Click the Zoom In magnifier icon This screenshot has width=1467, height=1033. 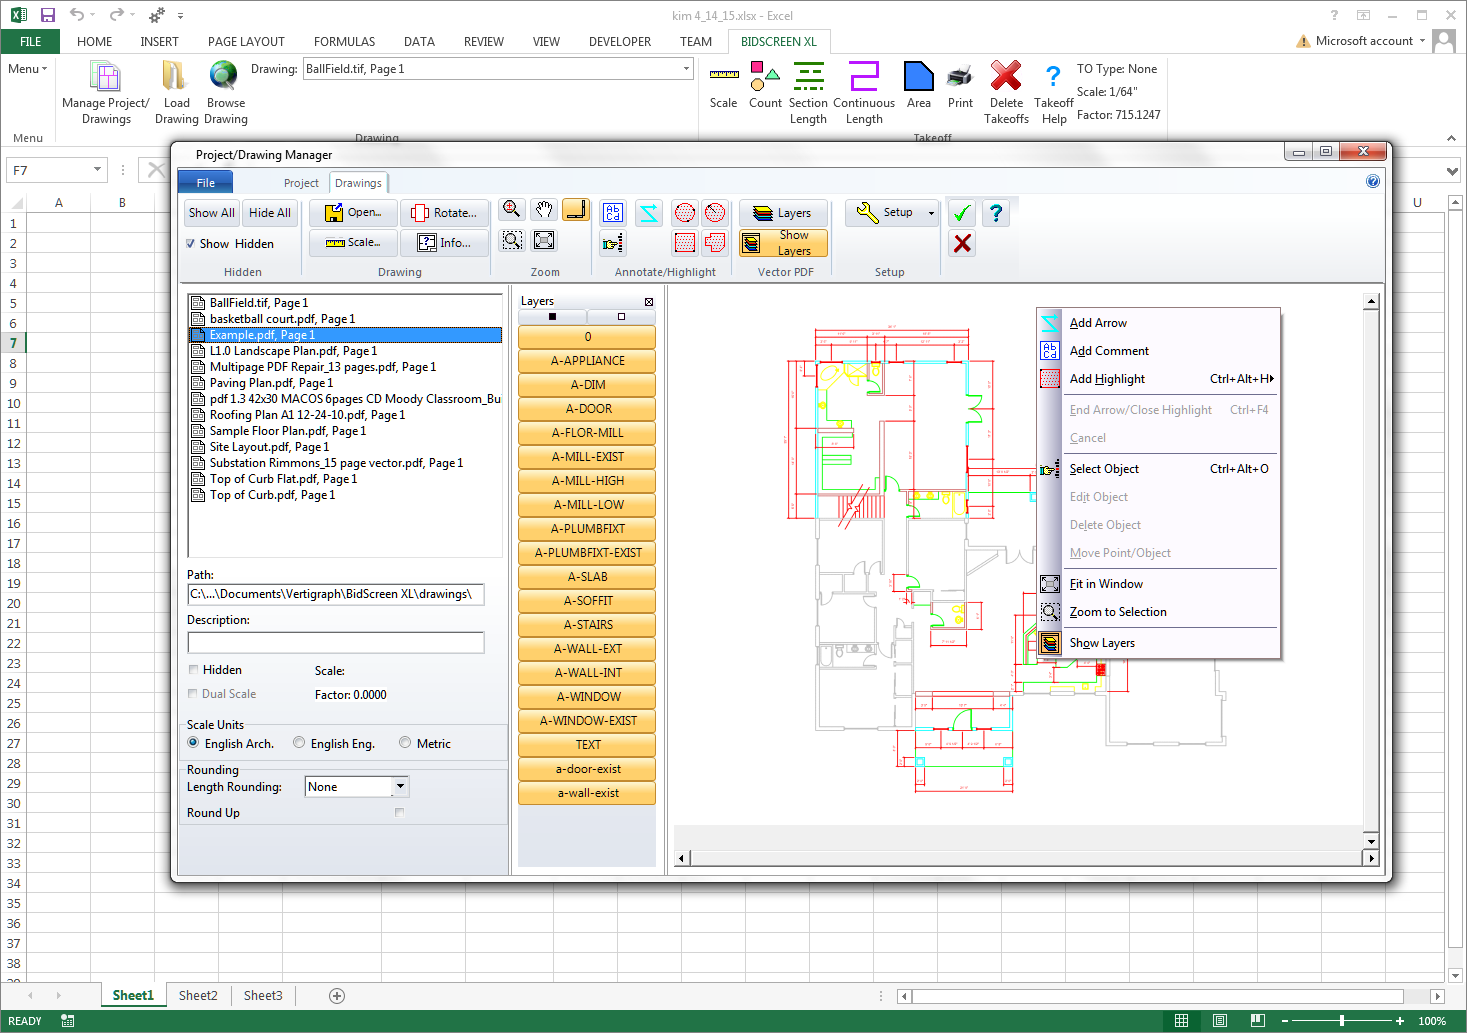512,209
